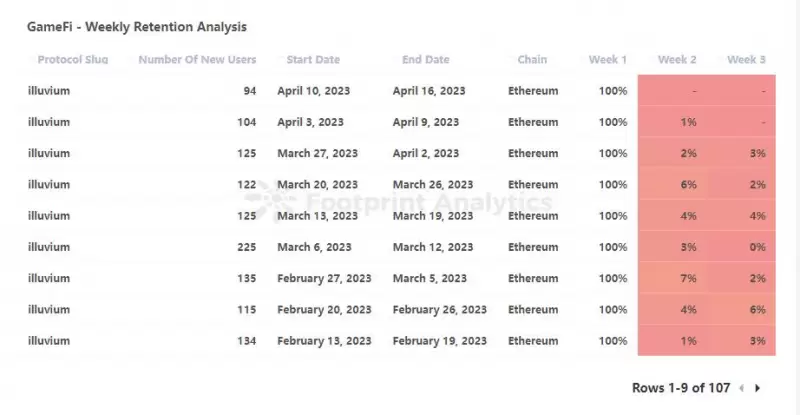Sort by Number Of New Users header
Screen dimensions: 800x415
point(197,60)
